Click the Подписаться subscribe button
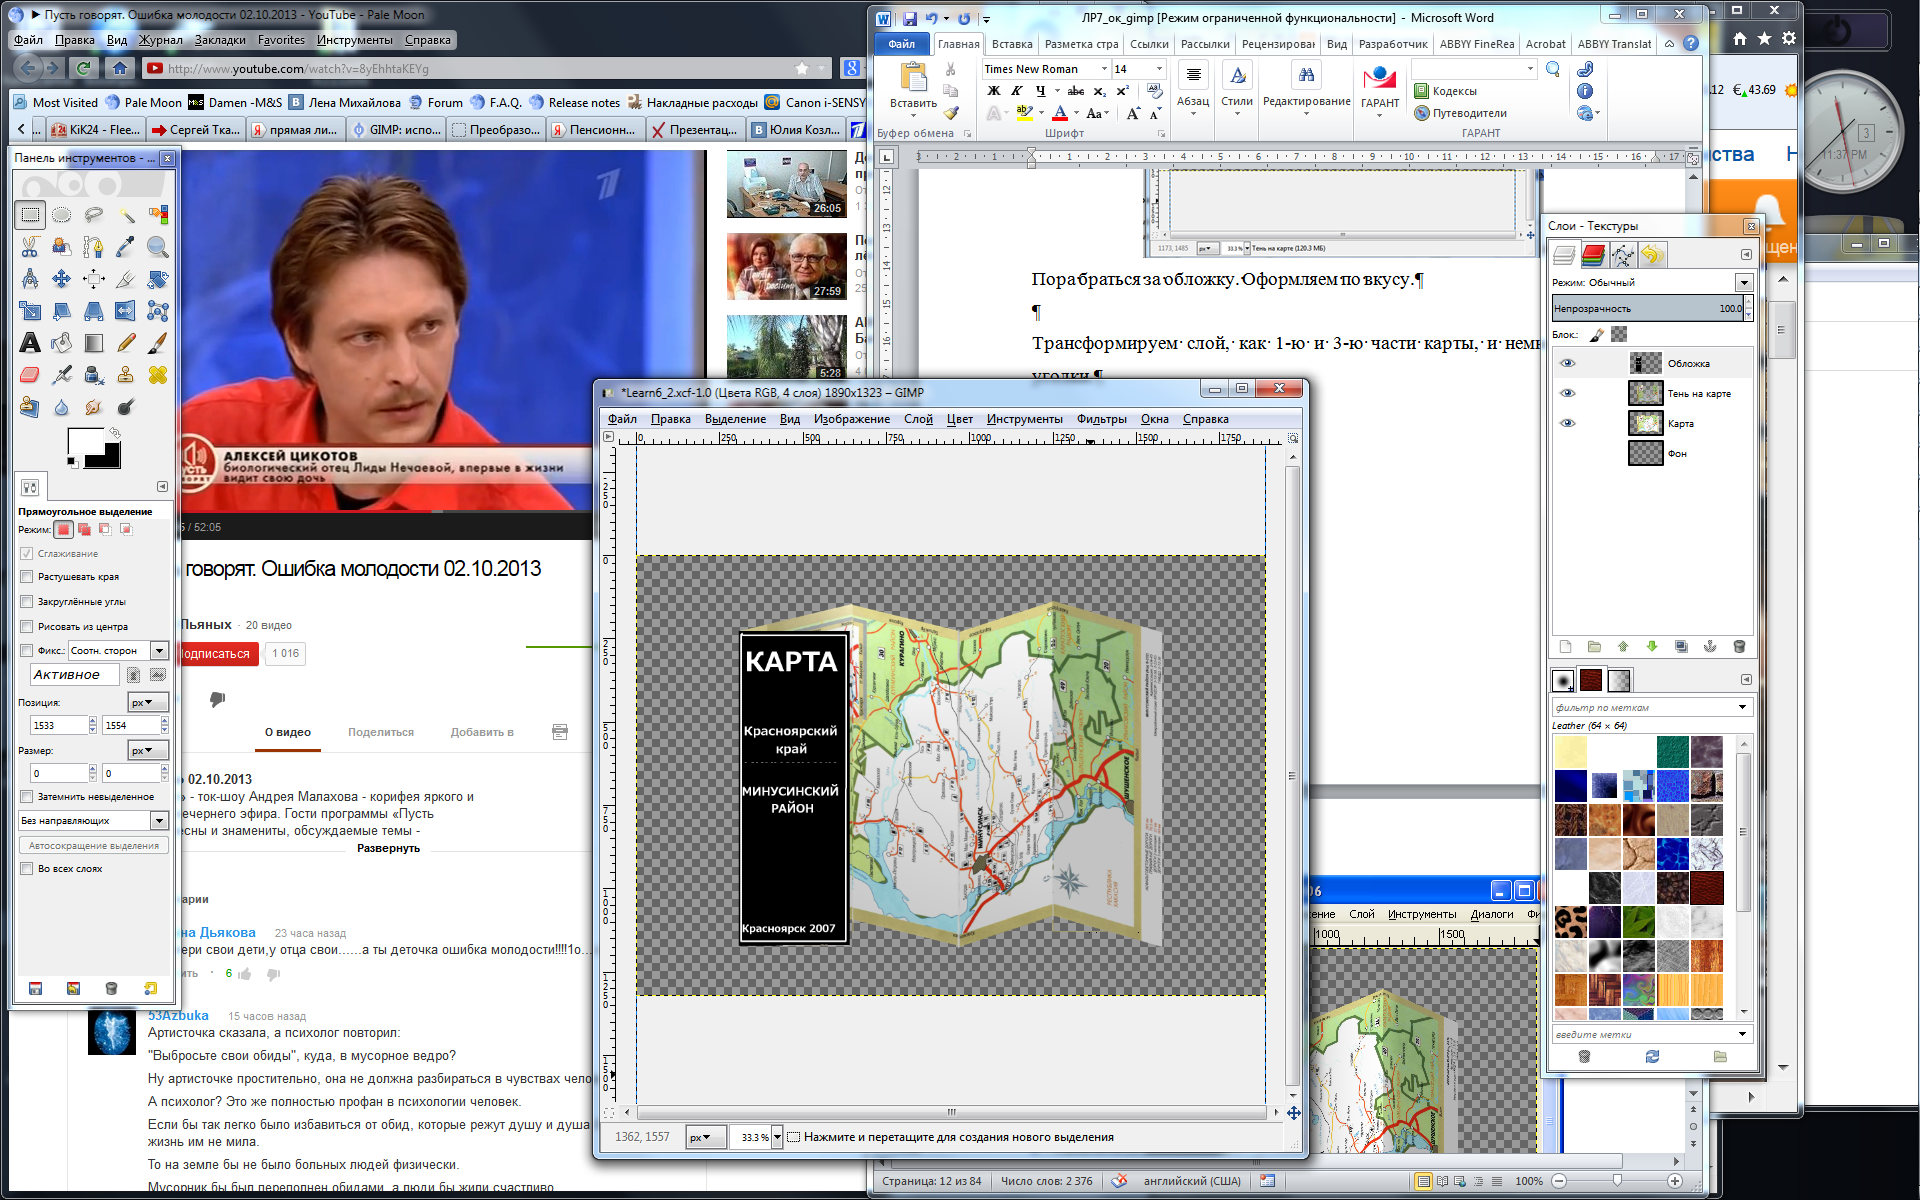Viewport: 1920px width, 1200px height. (216, 654)
